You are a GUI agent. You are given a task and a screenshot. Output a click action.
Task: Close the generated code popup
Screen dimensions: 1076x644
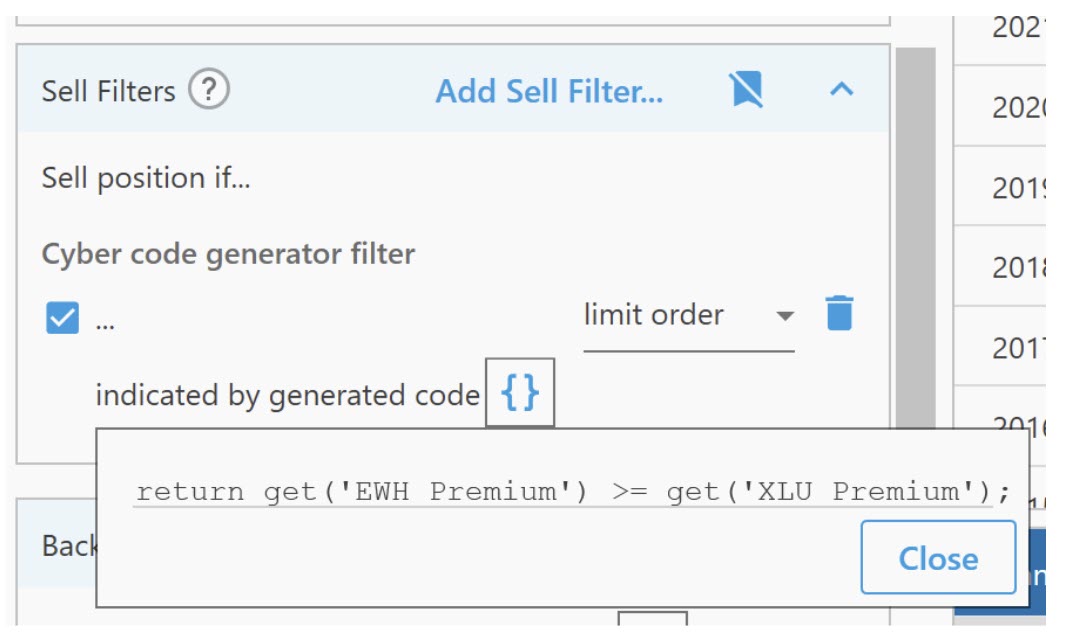938,557
